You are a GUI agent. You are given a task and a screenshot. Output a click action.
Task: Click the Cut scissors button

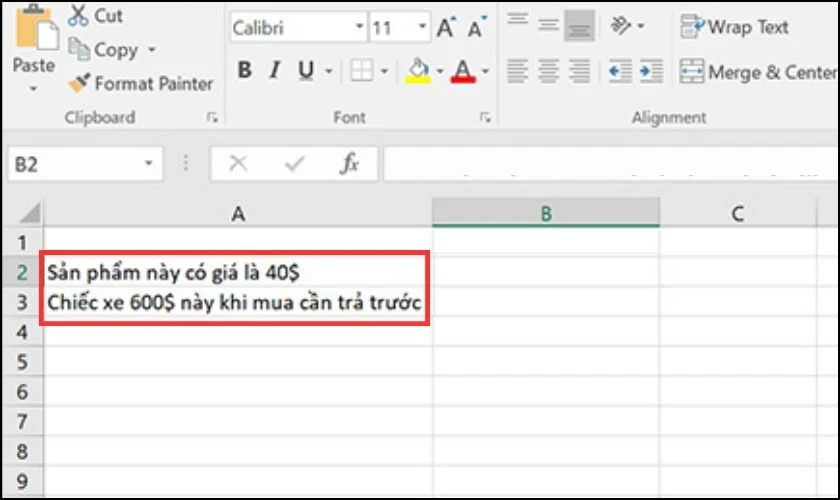click(x=95, y=16)
